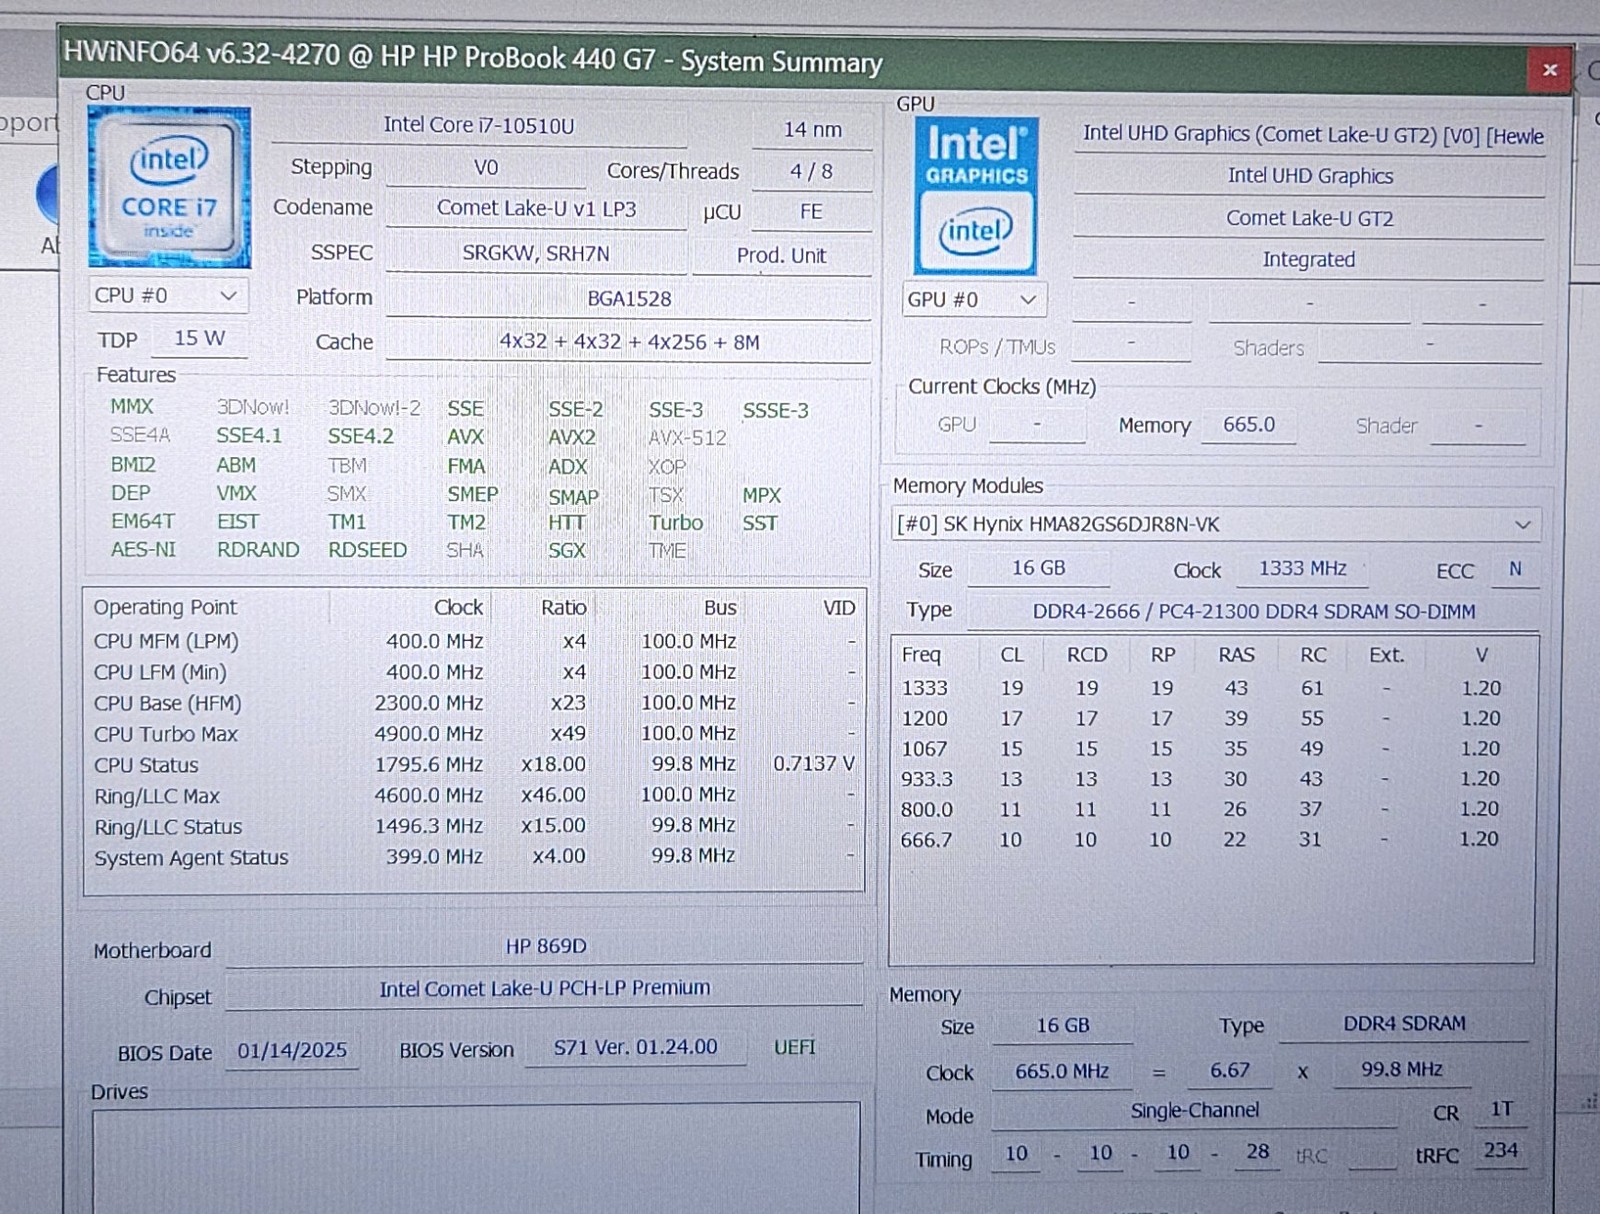Select BIOS Version S71 Ver. 01.24.00
Image resolution: width=1600 pixels, height=1214 pixels.
tap(636, 1048)
